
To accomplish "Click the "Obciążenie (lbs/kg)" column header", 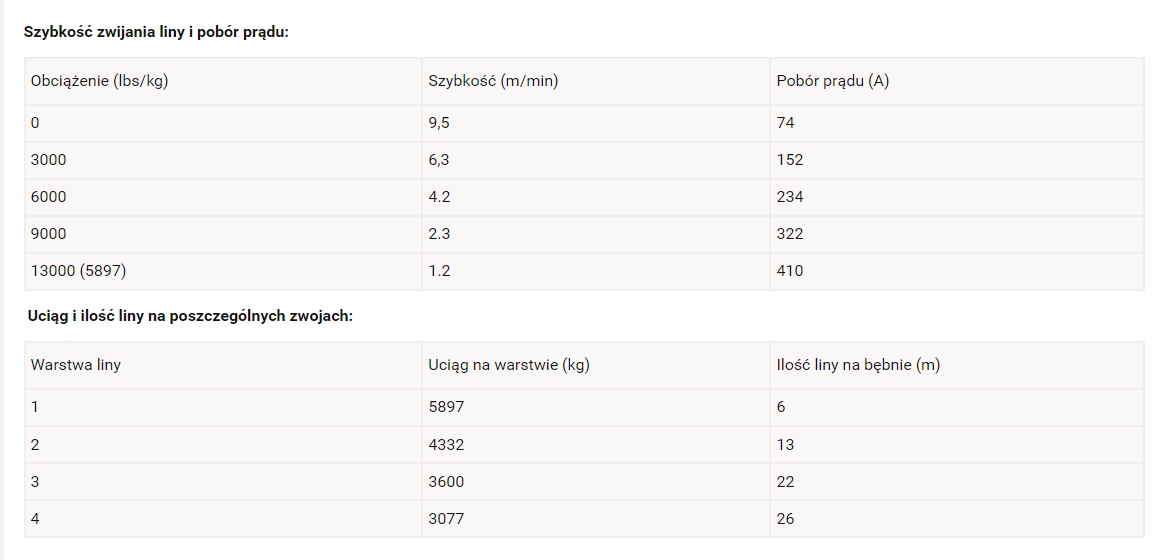I will (x=99, y=81).
